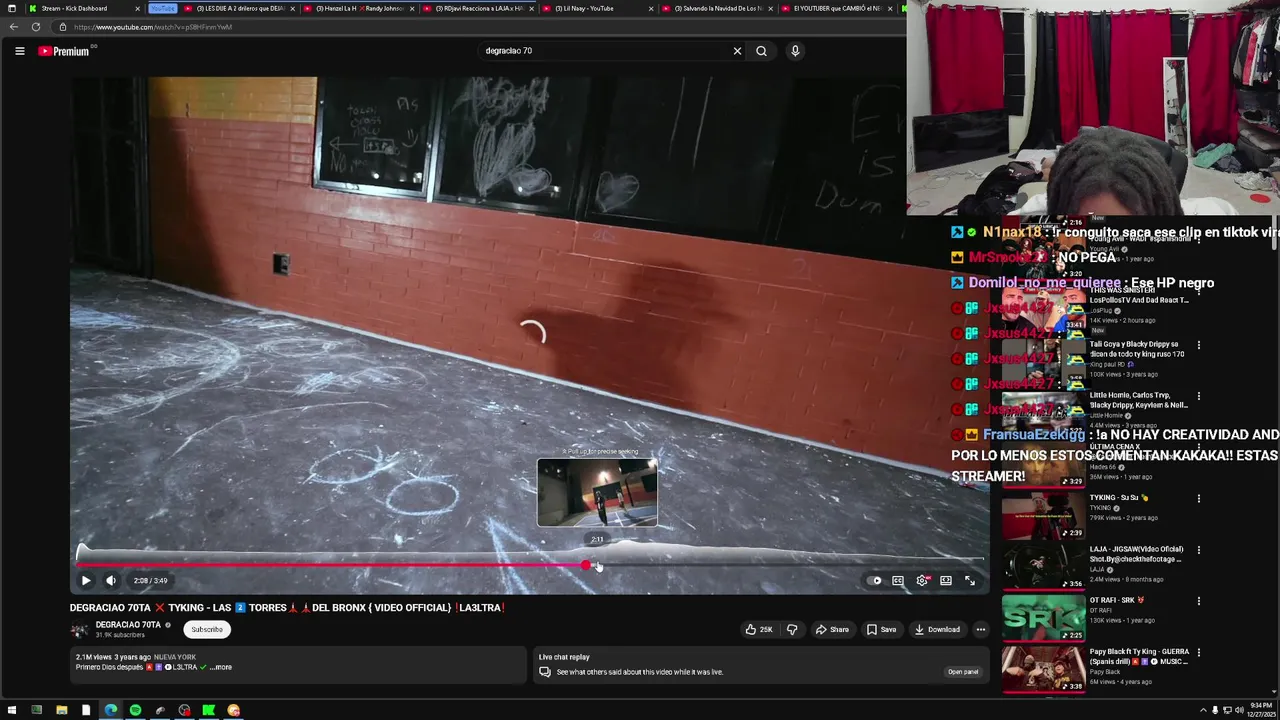
Task: Enter full screen mode
Action: tap(970, 580)
